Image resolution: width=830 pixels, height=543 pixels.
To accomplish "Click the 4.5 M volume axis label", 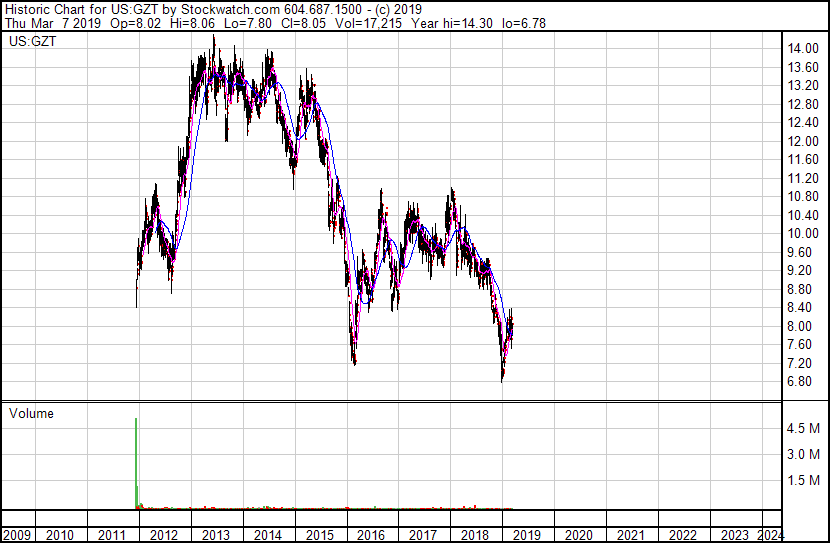I will point(803,428).
